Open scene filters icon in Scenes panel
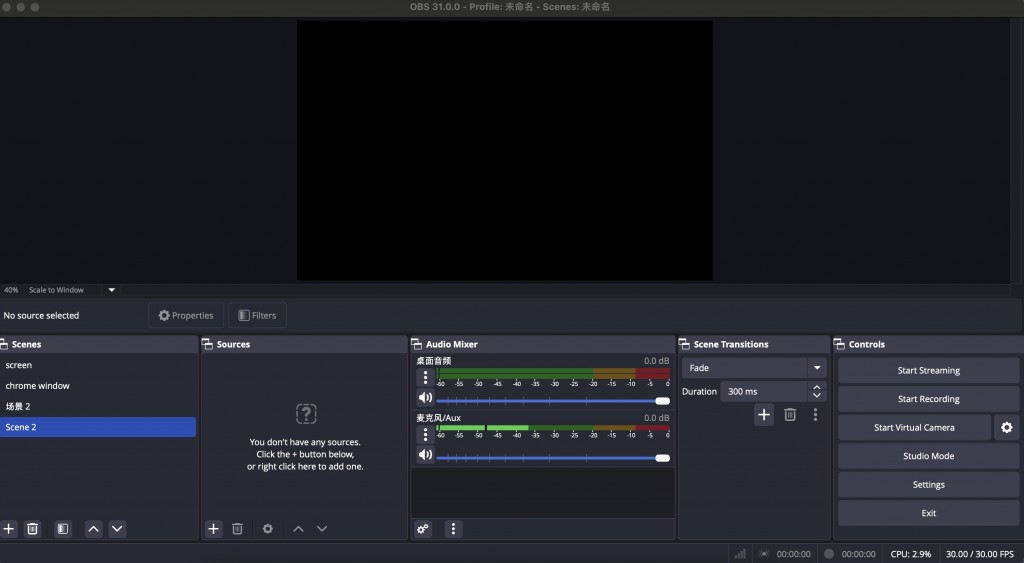This screenshot has width=1024, height=563. tap(63, 529)
